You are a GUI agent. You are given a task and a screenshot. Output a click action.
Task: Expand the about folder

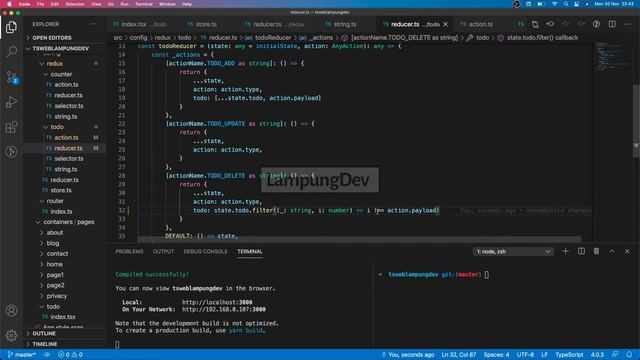[55, 233]
